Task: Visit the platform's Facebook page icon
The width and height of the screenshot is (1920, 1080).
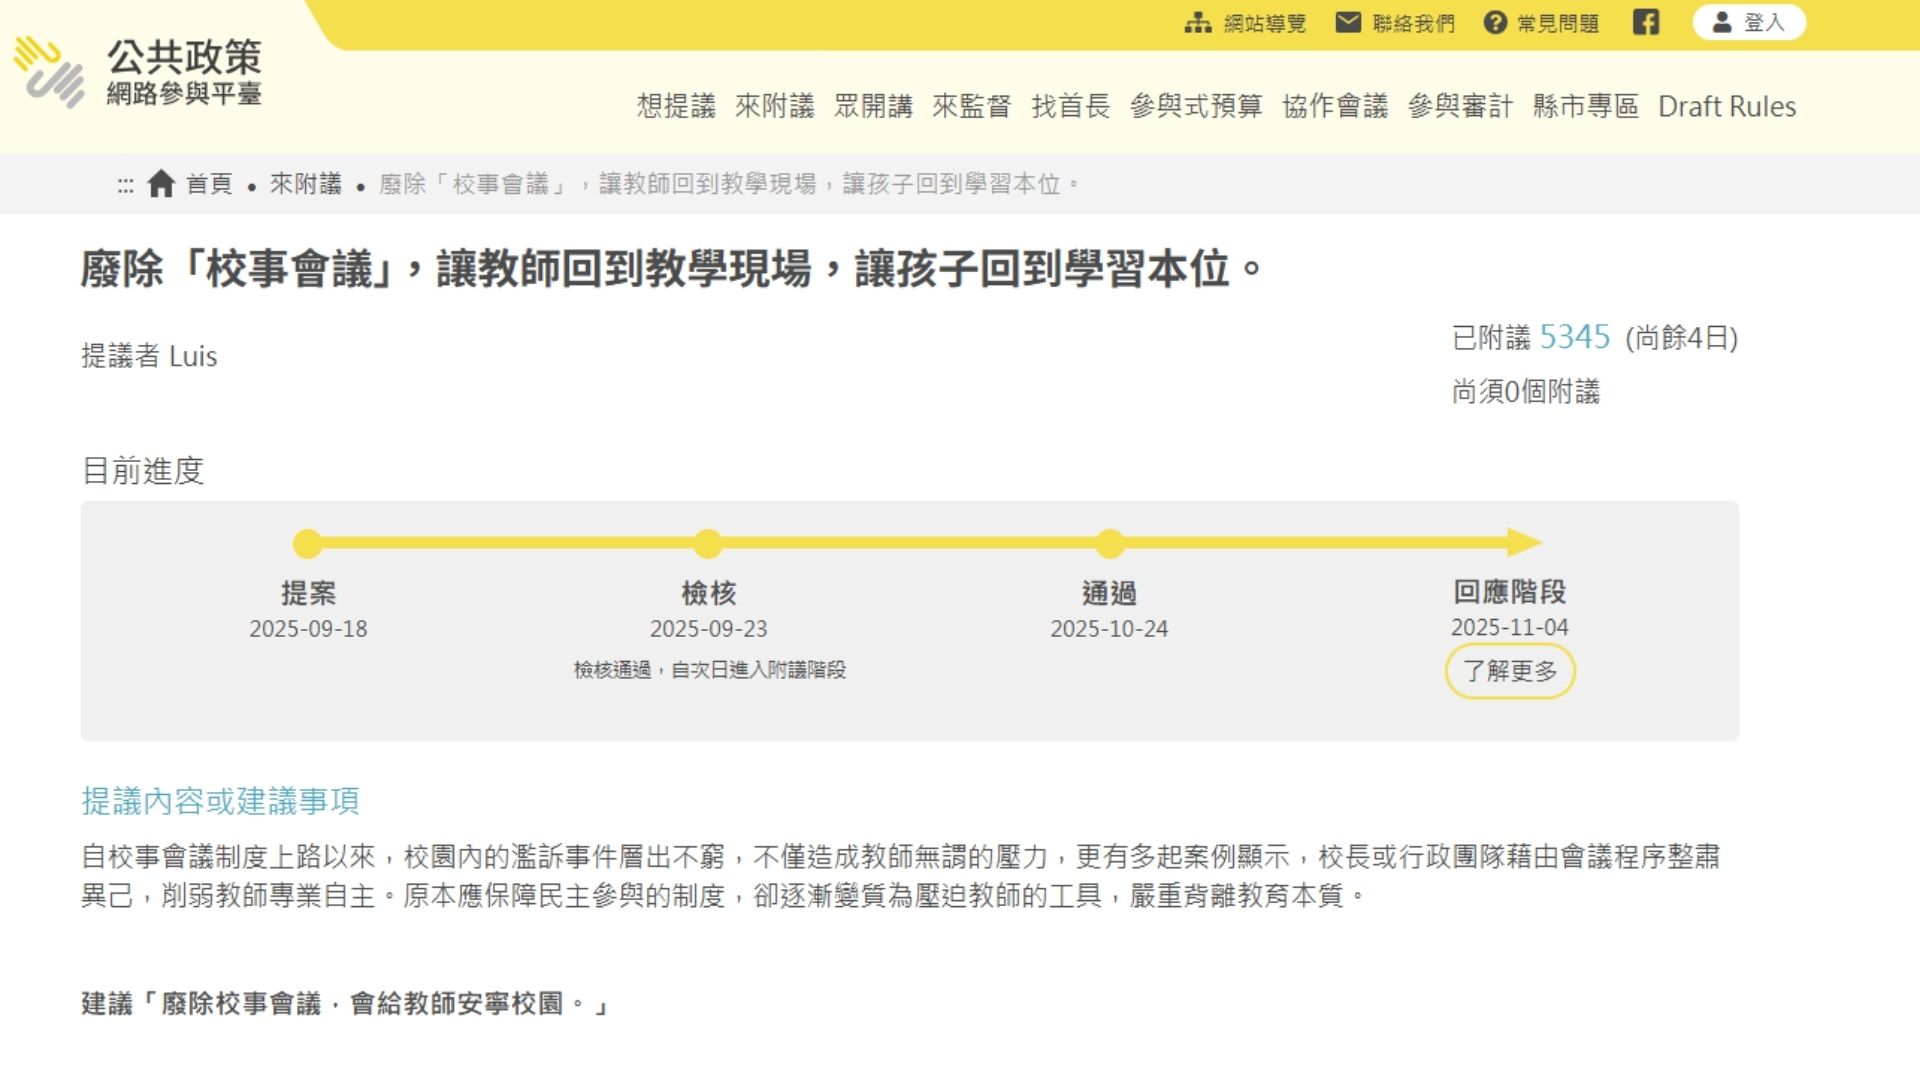Action: tap(1646, 22)
